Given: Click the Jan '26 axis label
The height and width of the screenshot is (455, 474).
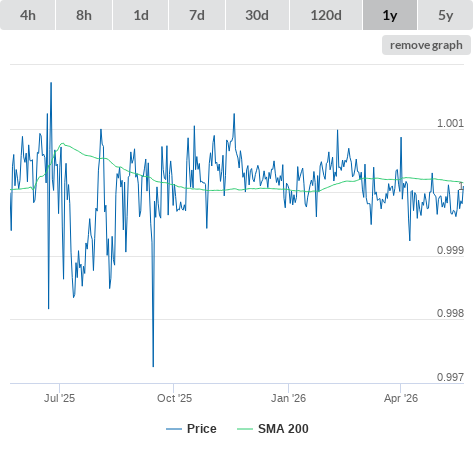Looking at the screenshot, I should (288, 398).
